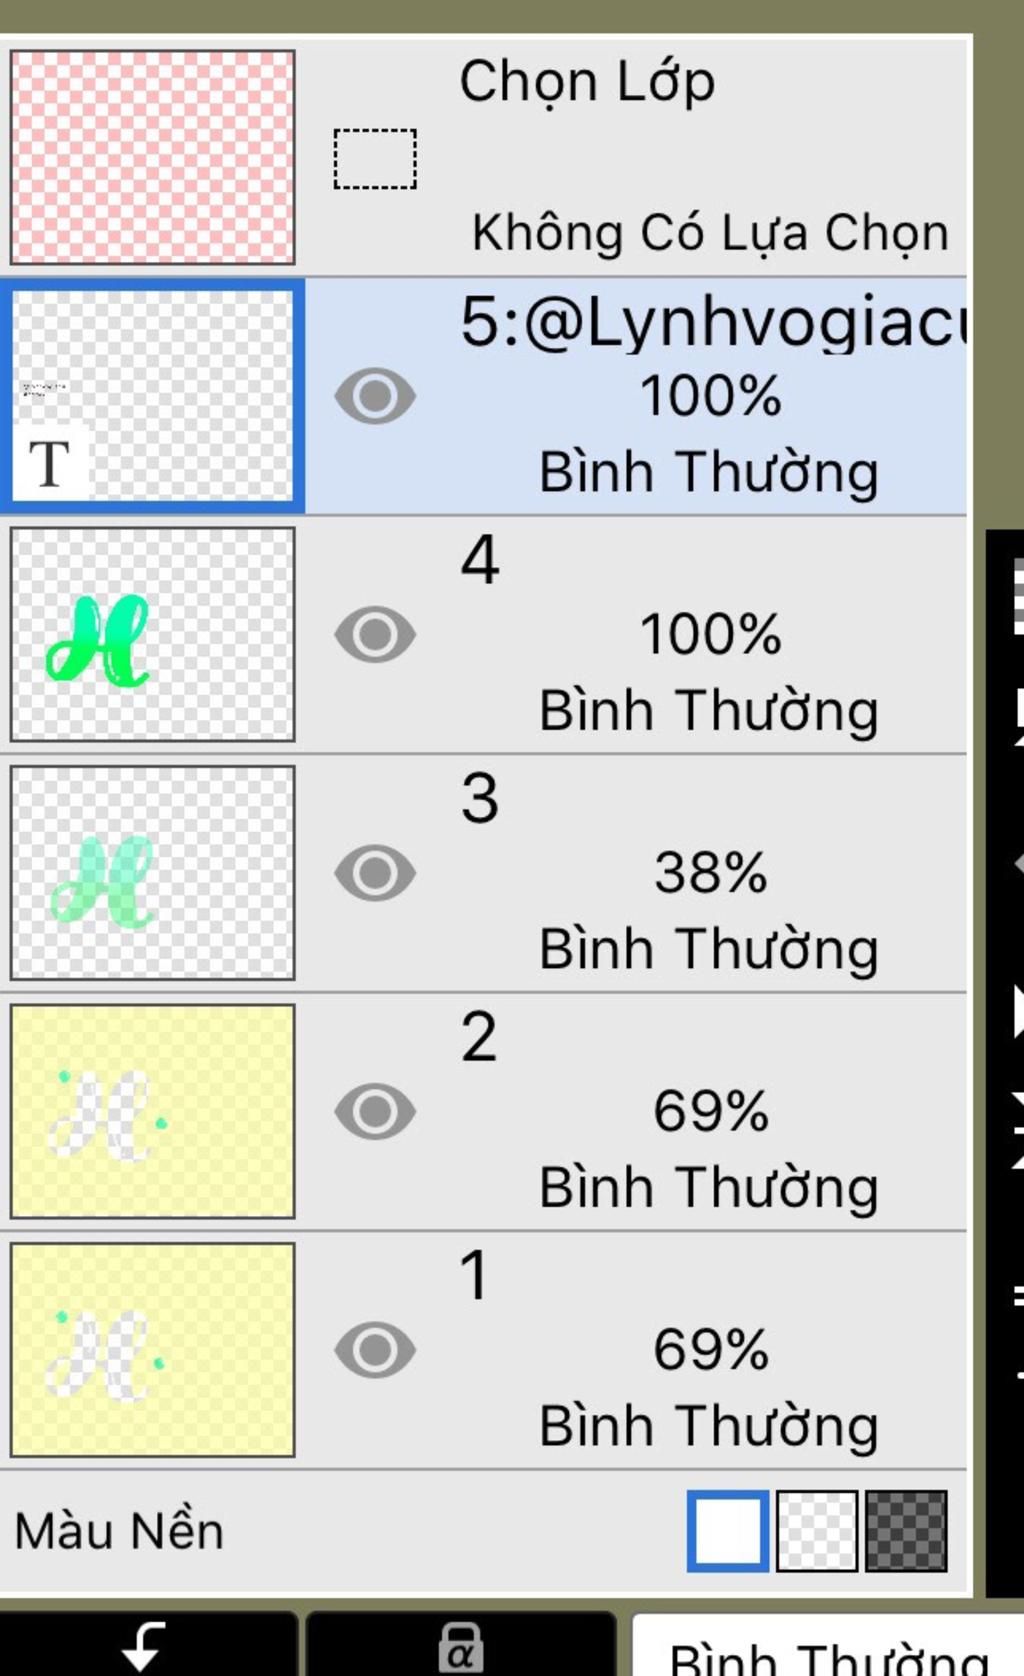Select the layer 1 row showing 69%
The width and height of the screenshot is (1024, 1676).
coord(484,1350)
